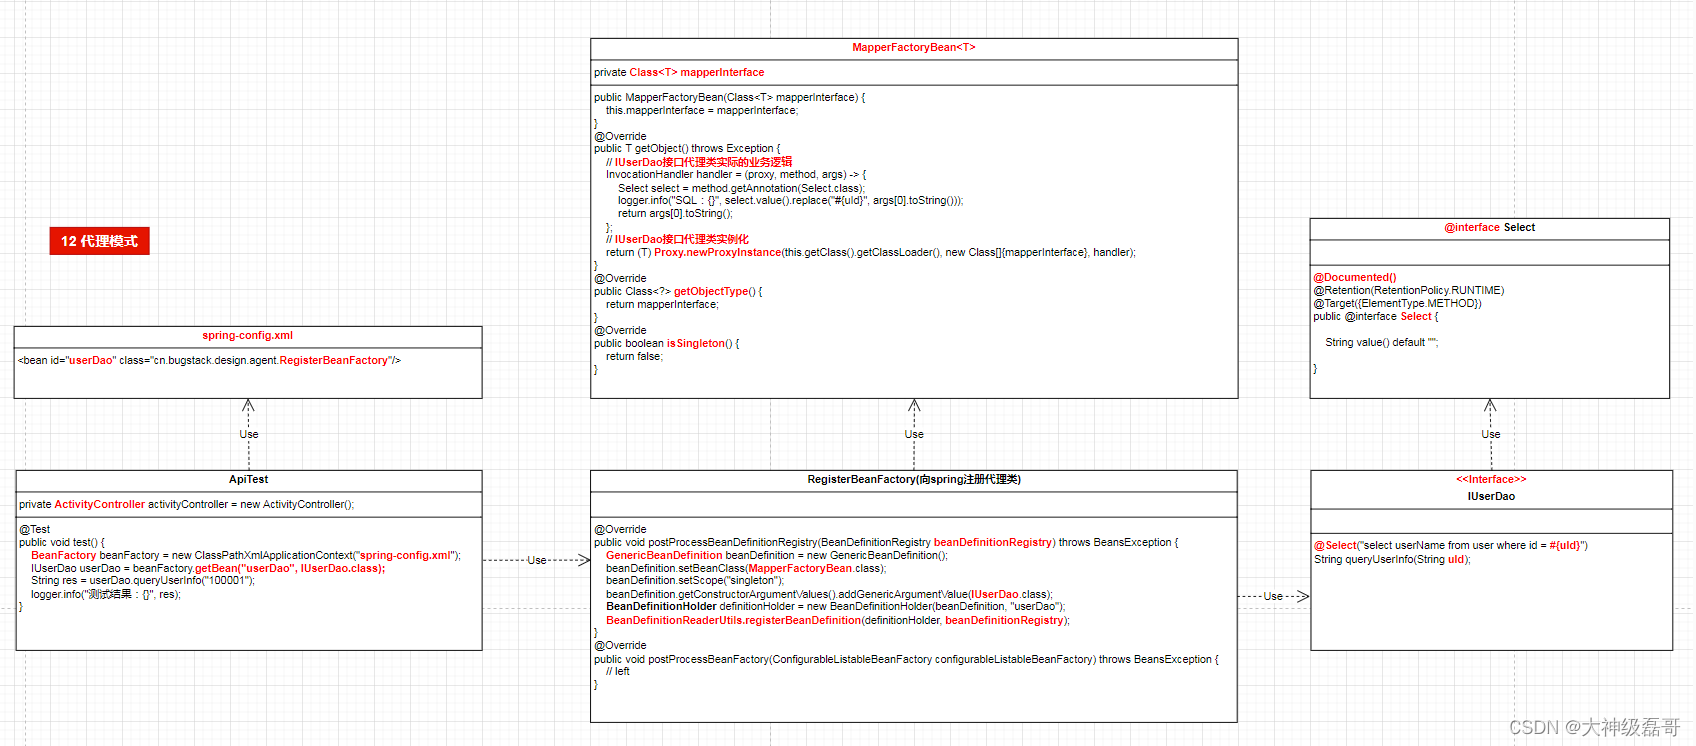Click '@Target({ElementType.METHOD})' line

tap(1398, 304)
